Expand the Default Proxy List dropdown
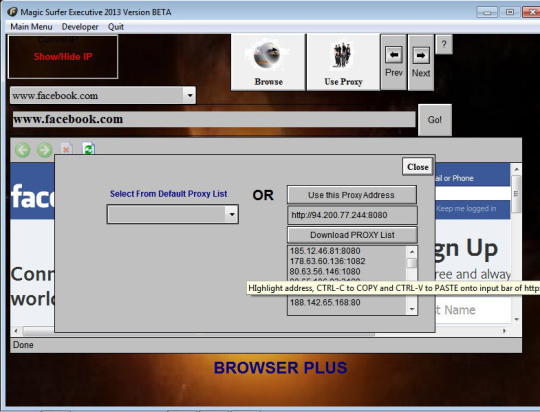540x412 pixels. (232, 214)
